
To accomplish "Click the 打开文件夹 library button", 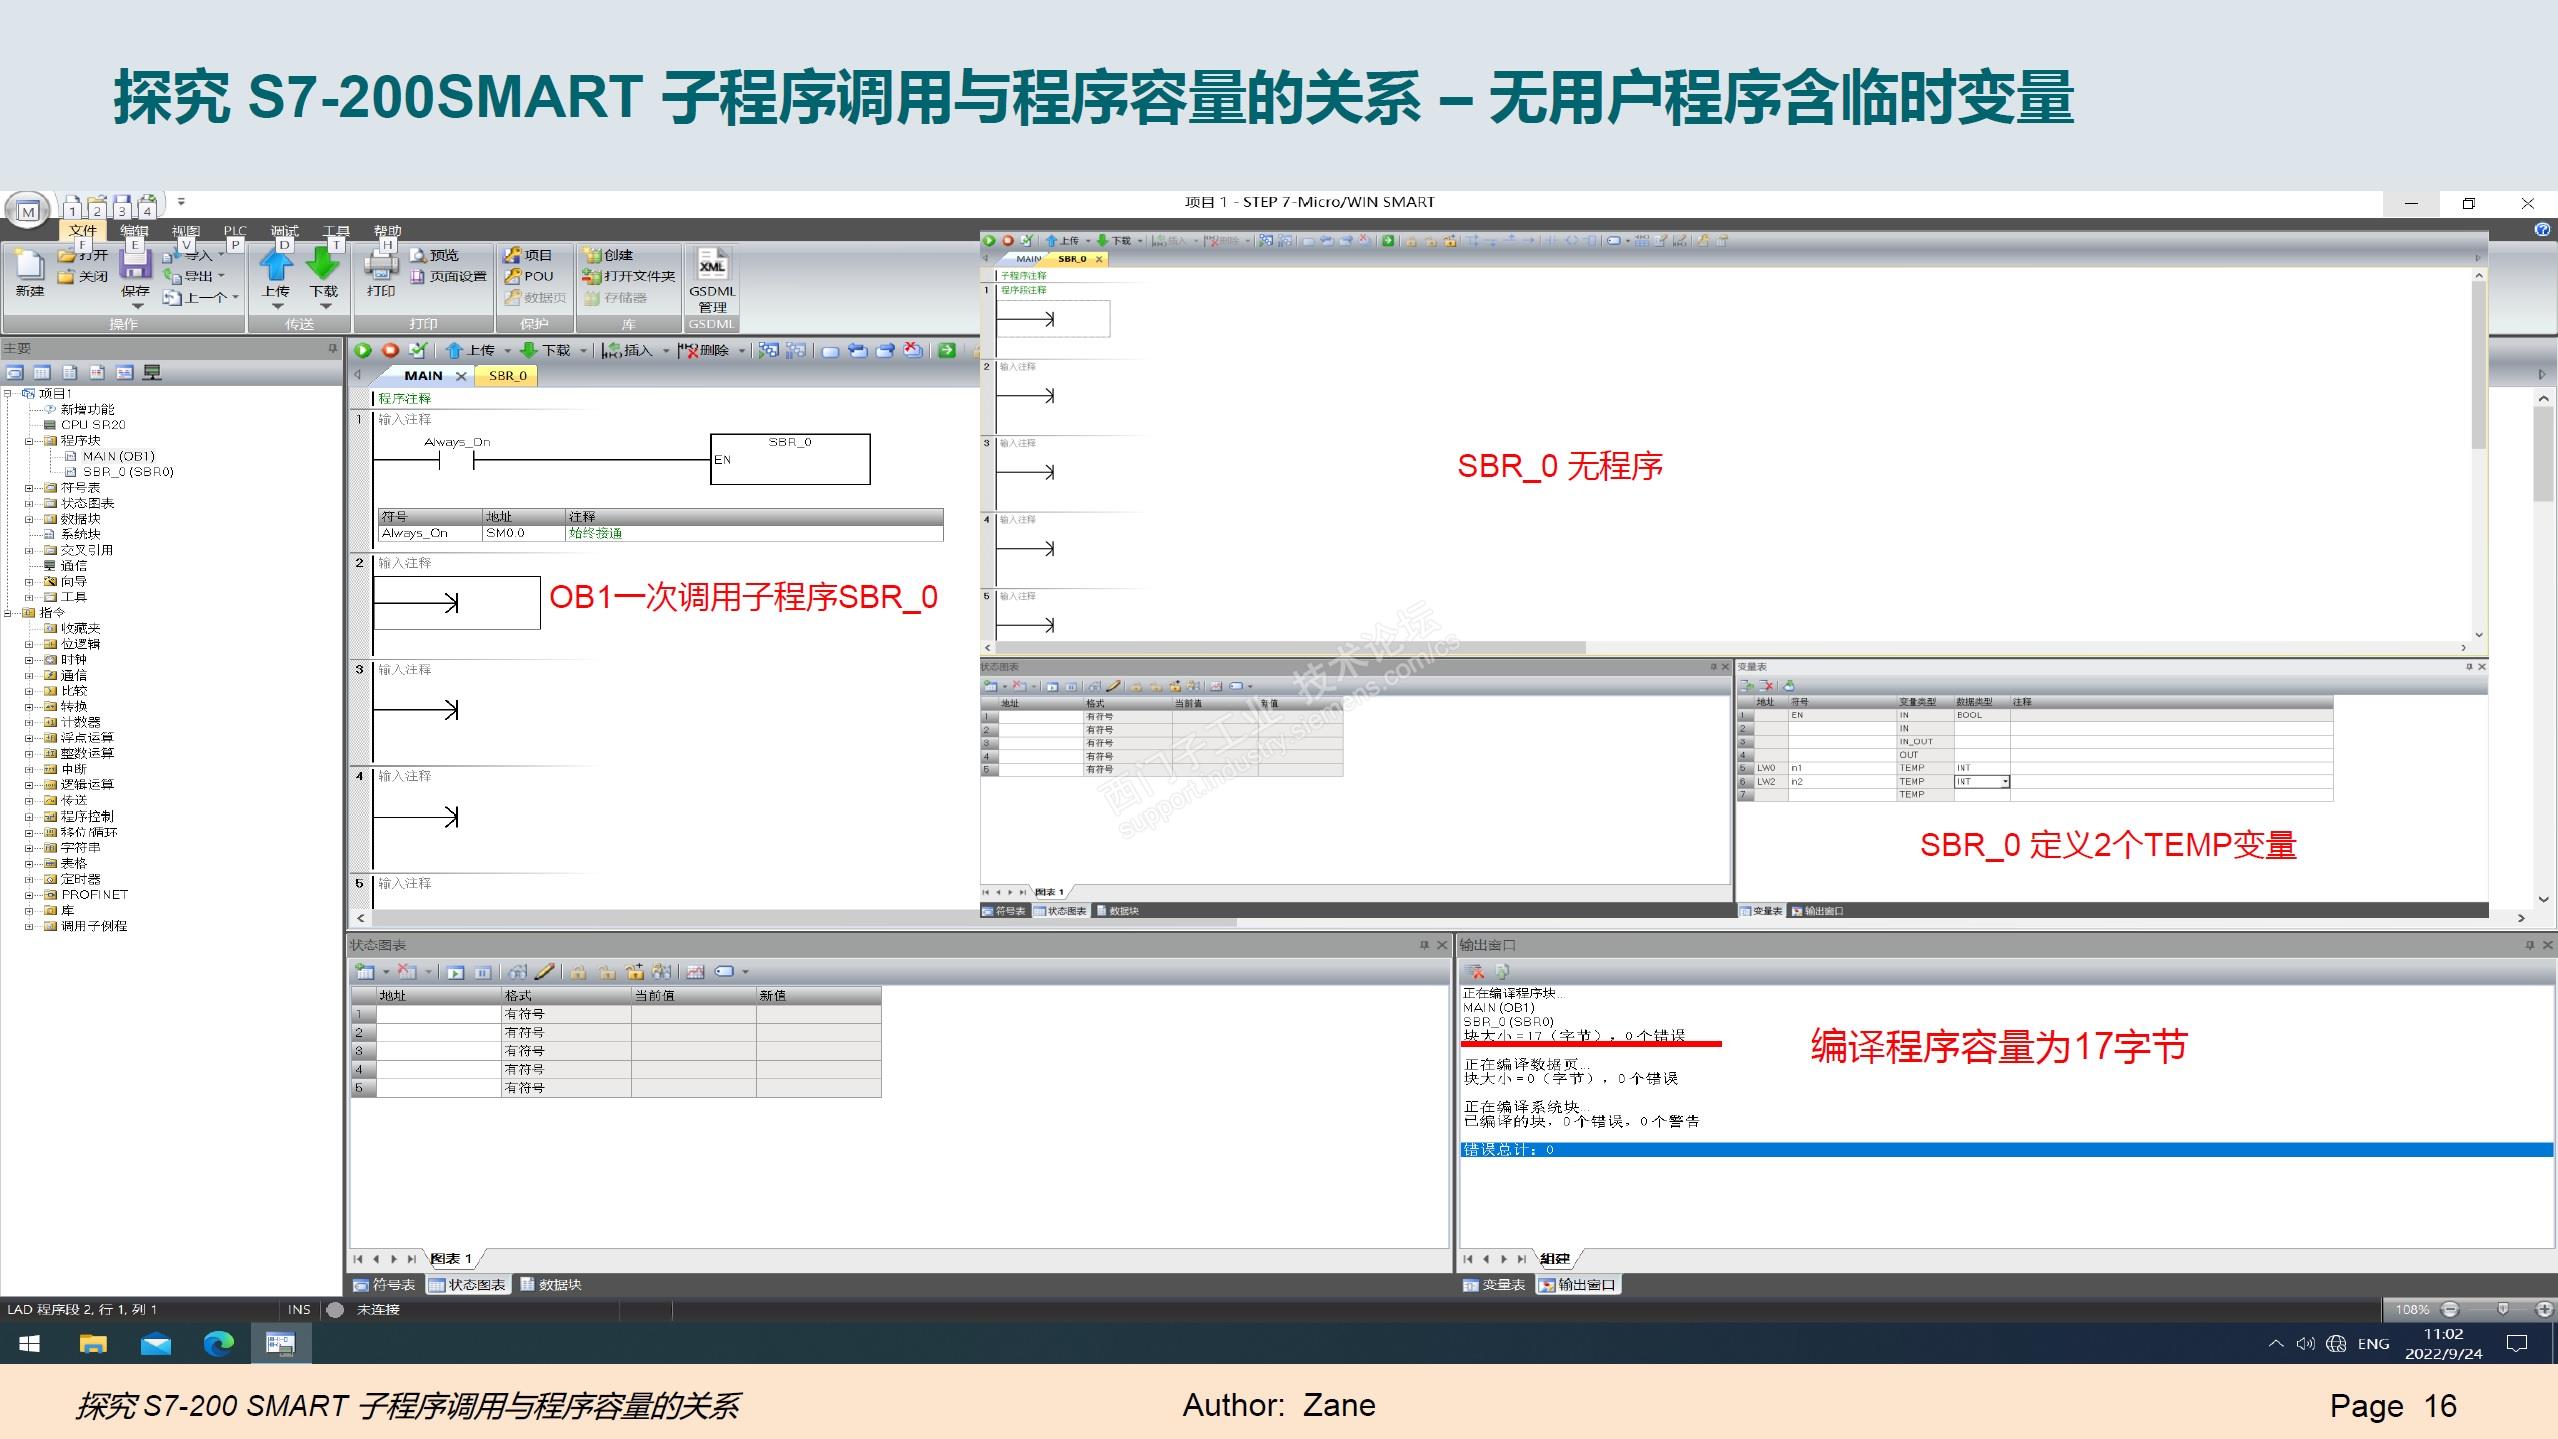I will (x=629, y=277).
